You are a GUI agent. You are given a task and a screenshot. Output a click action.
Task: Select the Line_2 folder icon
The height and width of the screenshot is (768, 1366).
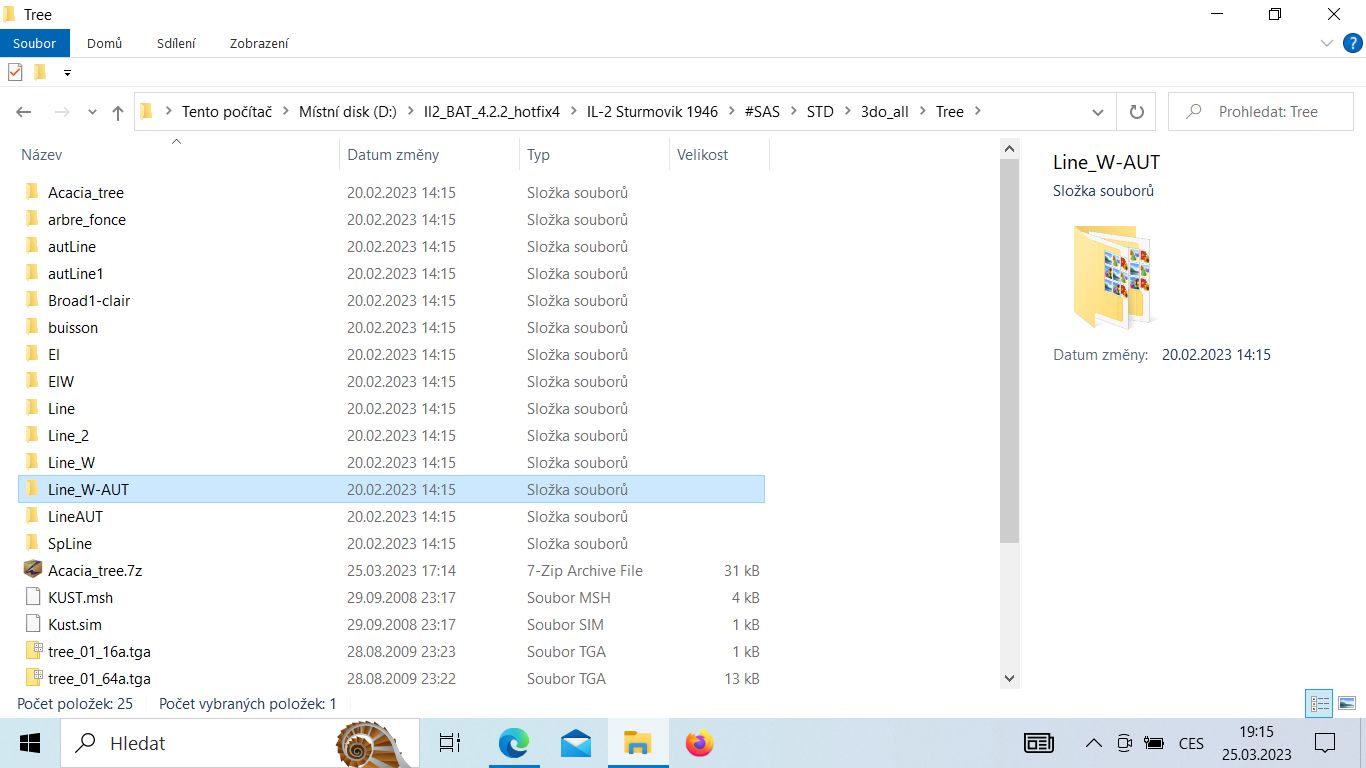click(x=32, y=435)
